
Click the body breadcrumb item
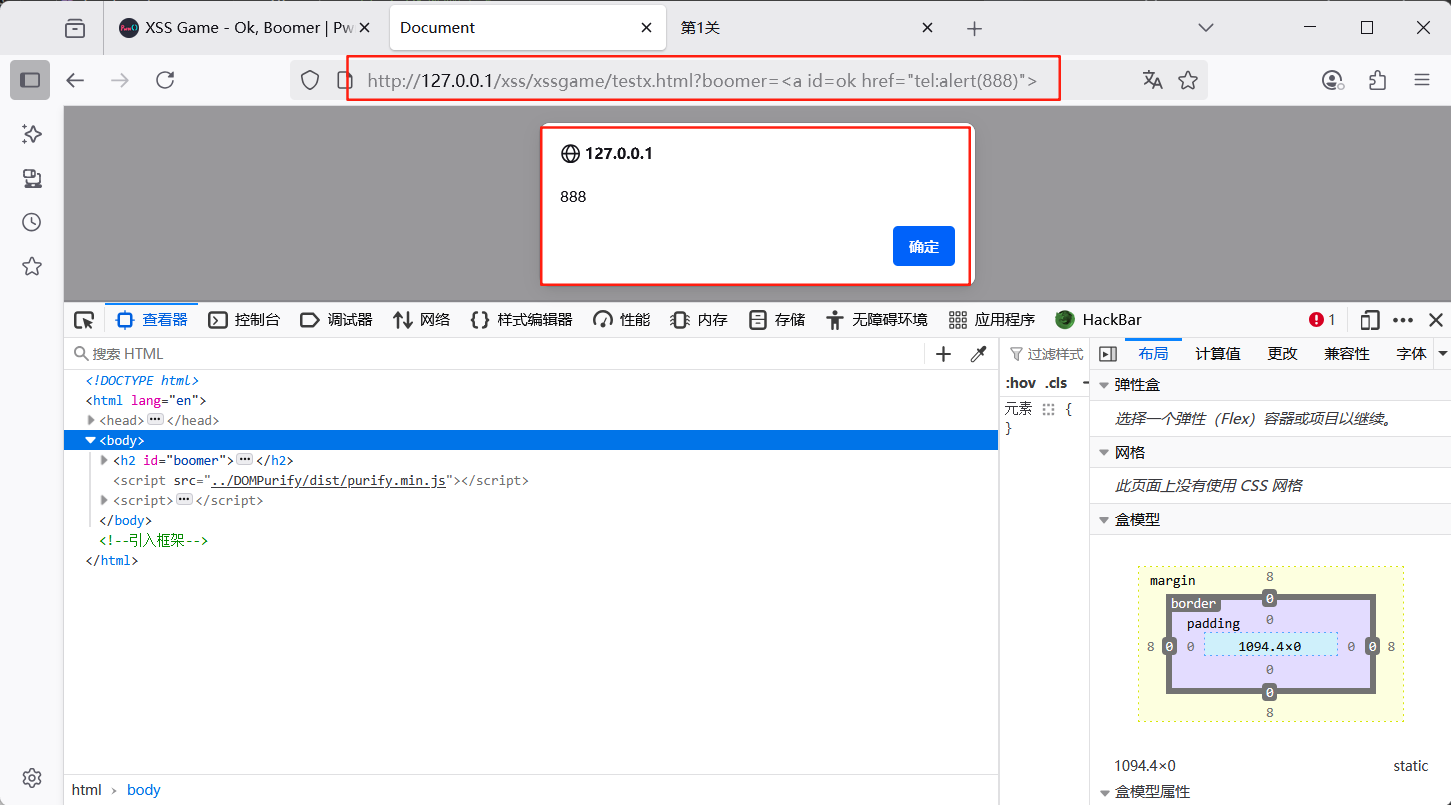click(144, 790)
